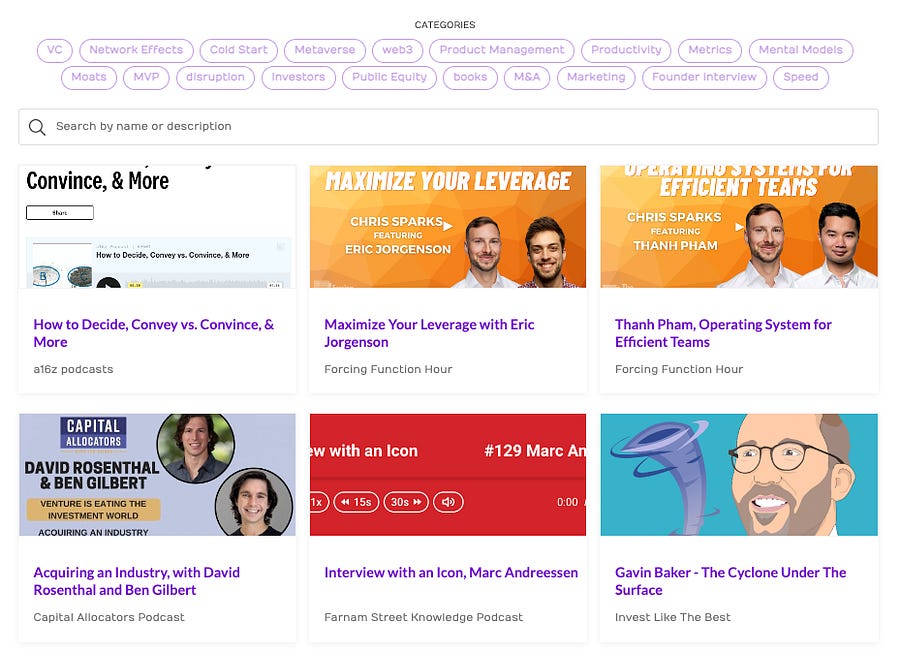This screenshot has height=654, width=900.
Task: Select the VC category tag
Action: pos(55,50)
